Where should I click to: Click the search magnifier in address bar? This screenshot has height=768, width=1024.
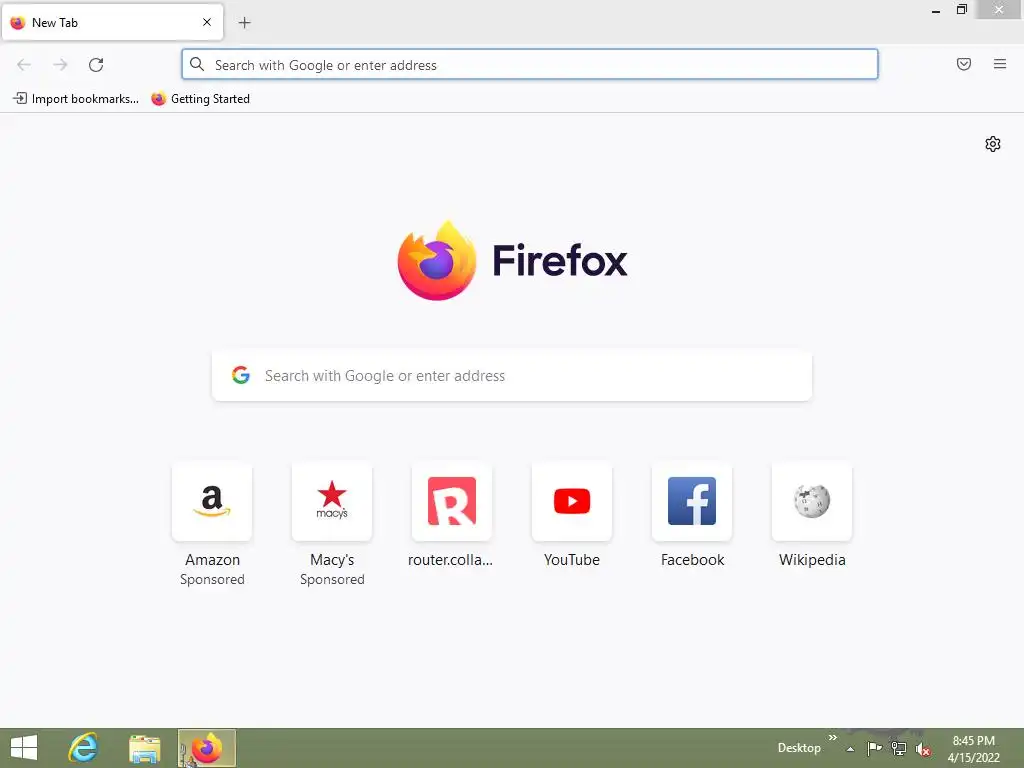click(x=197, y=64)
